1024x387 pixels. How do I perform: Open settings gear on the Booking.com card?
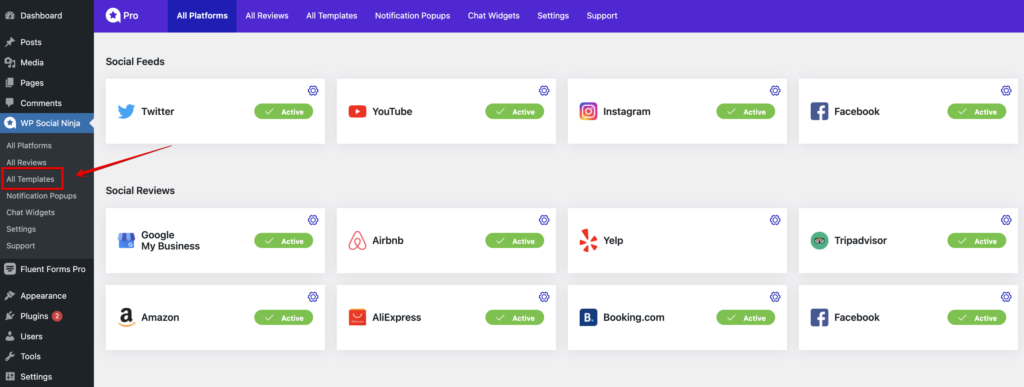coord(775,297)
